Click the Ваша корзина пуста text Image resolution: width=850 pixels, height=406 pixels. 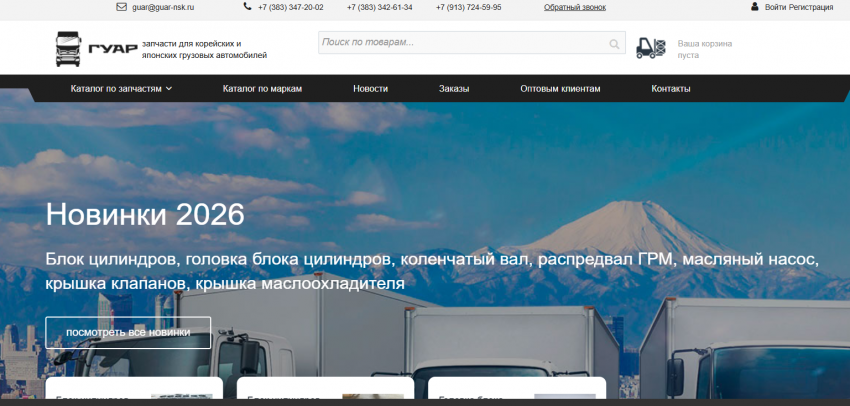(x=705, y=49)
